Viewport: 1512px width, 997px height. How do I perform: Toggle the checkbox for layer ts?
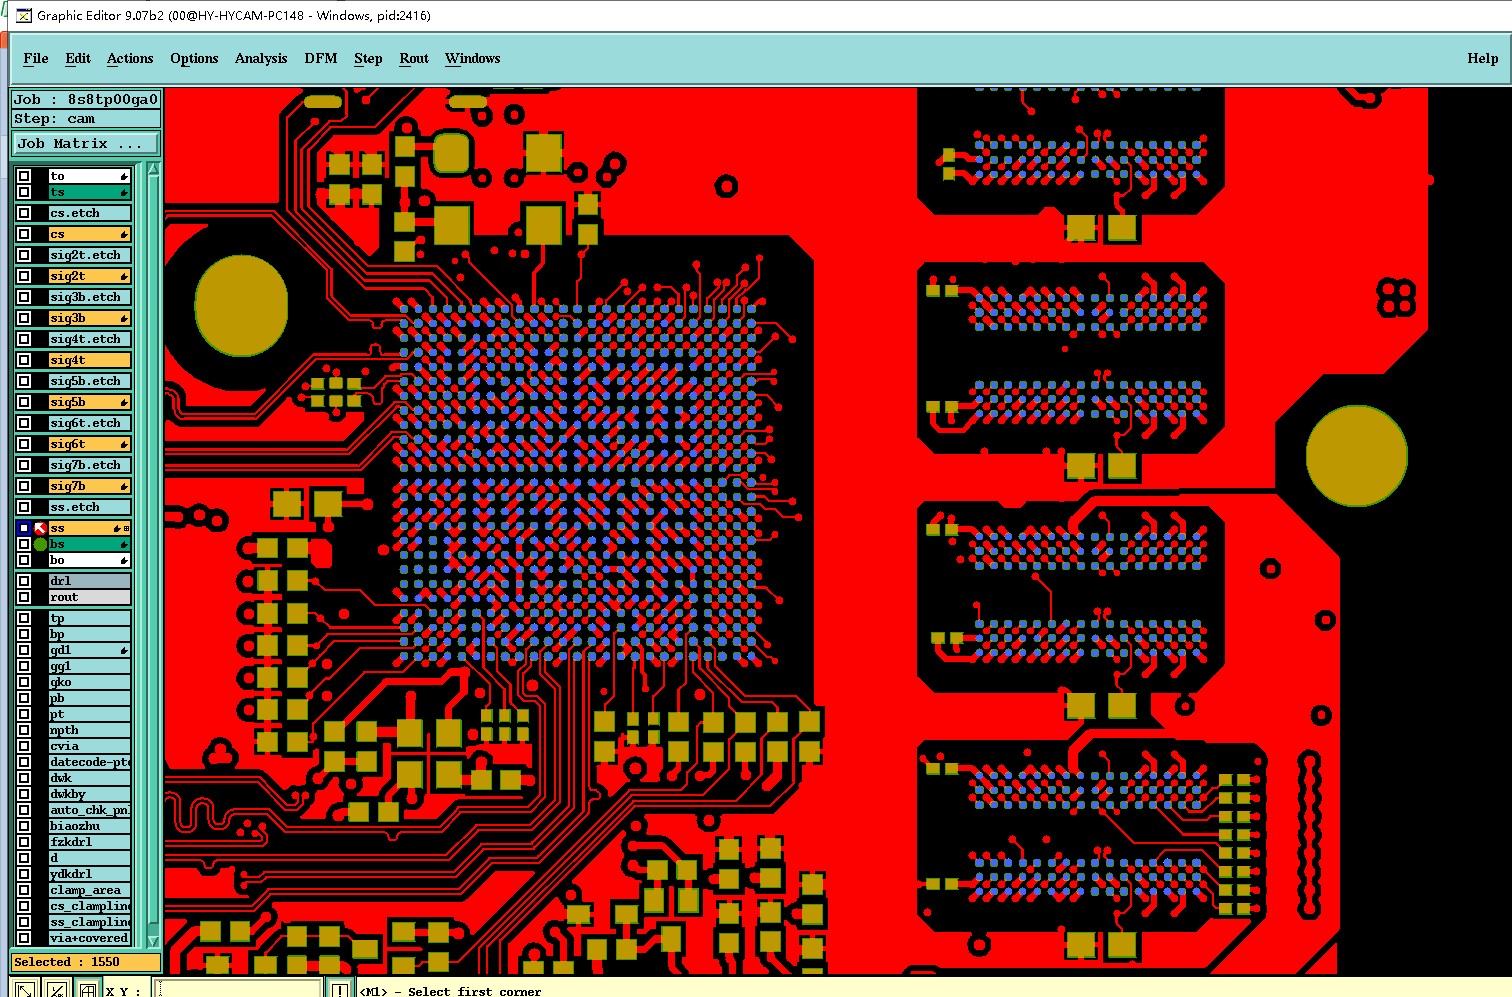coord(24,192)
